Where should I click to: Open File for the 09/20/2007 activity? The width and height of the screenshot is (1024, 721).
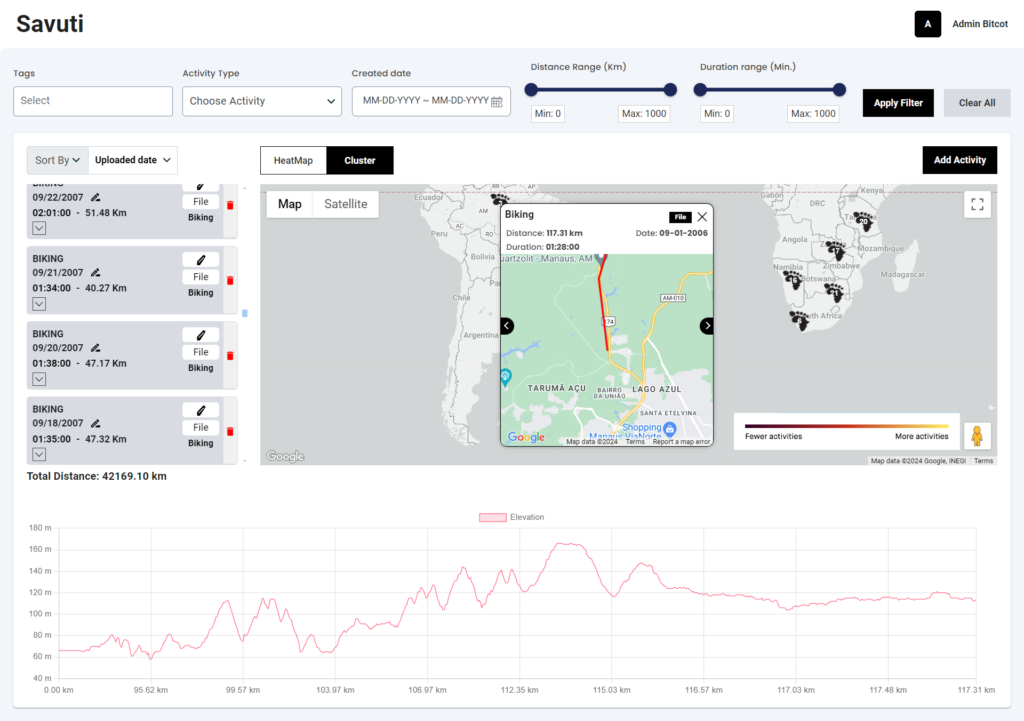pyautogui.click(x=200, y=352)
